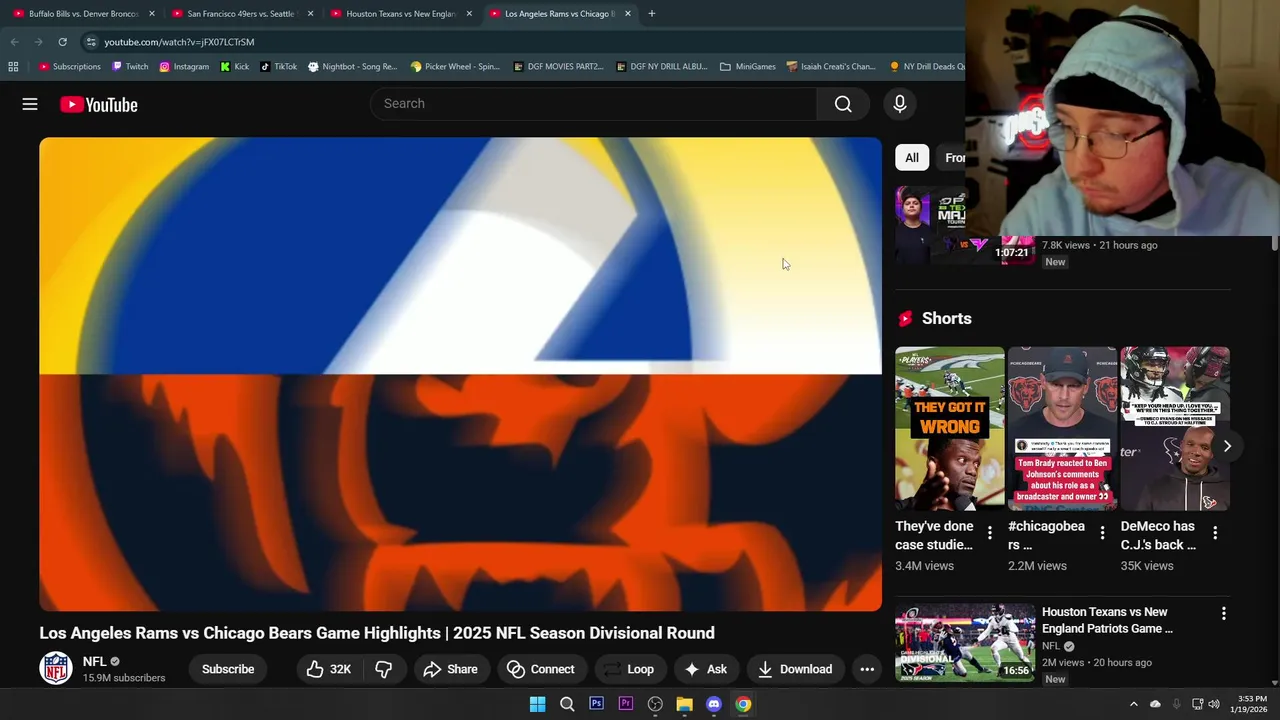Play 'They've done case studies' short thumbnail
Screen dimensions: 1280x720
tap(950, 428)
